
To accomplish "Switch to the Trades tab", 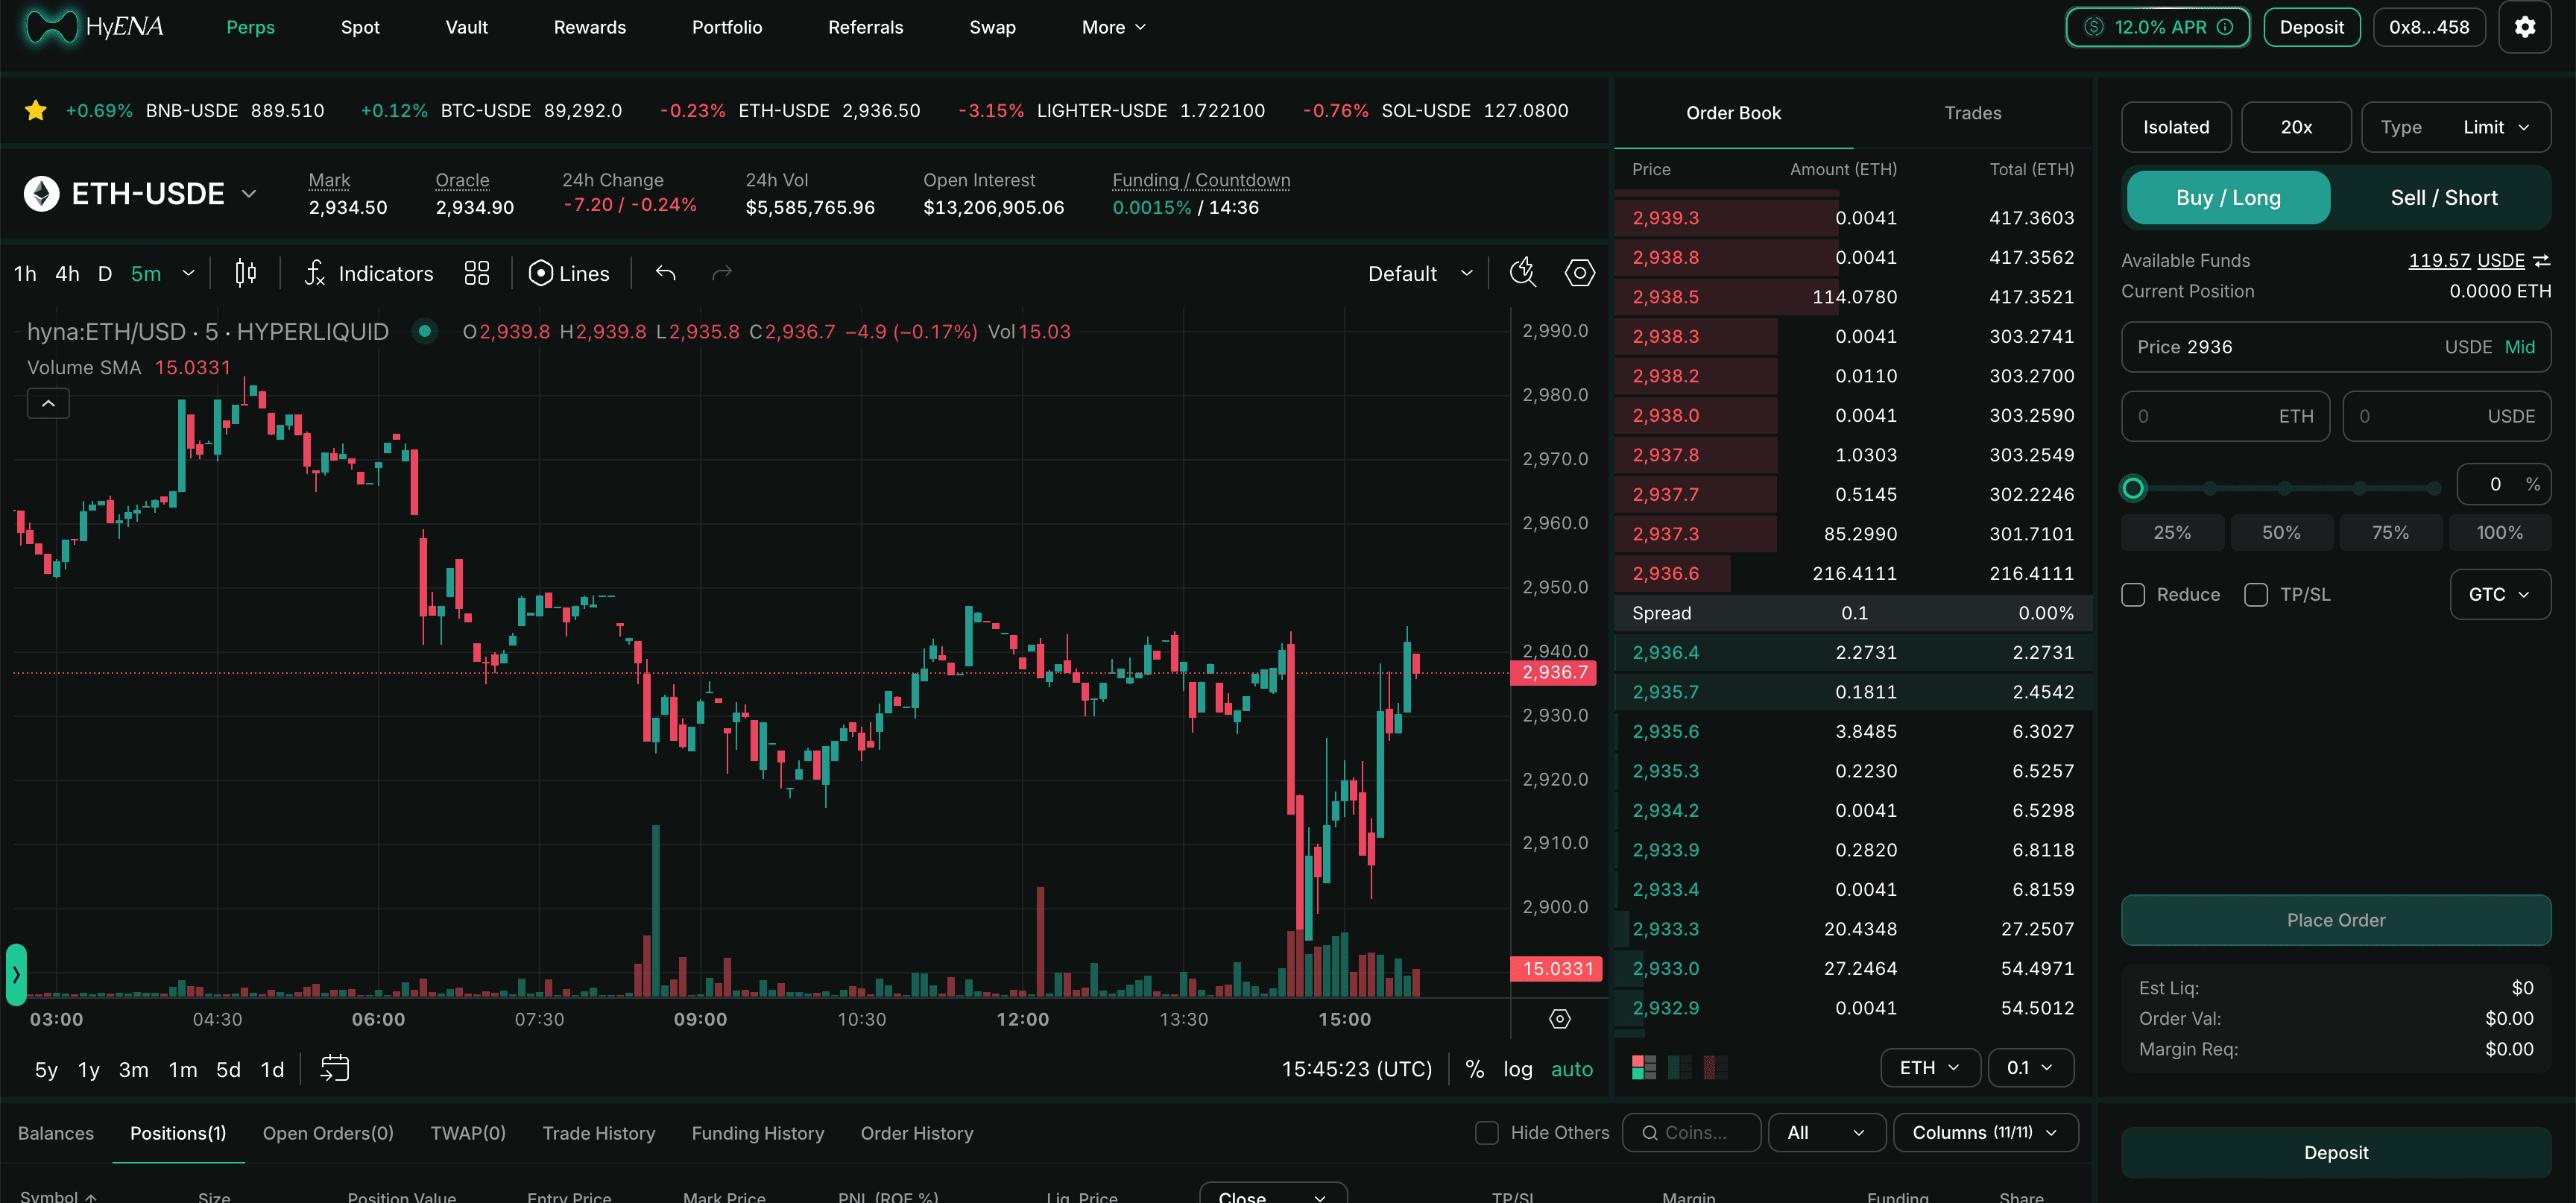I will [x=1972, y=113].
